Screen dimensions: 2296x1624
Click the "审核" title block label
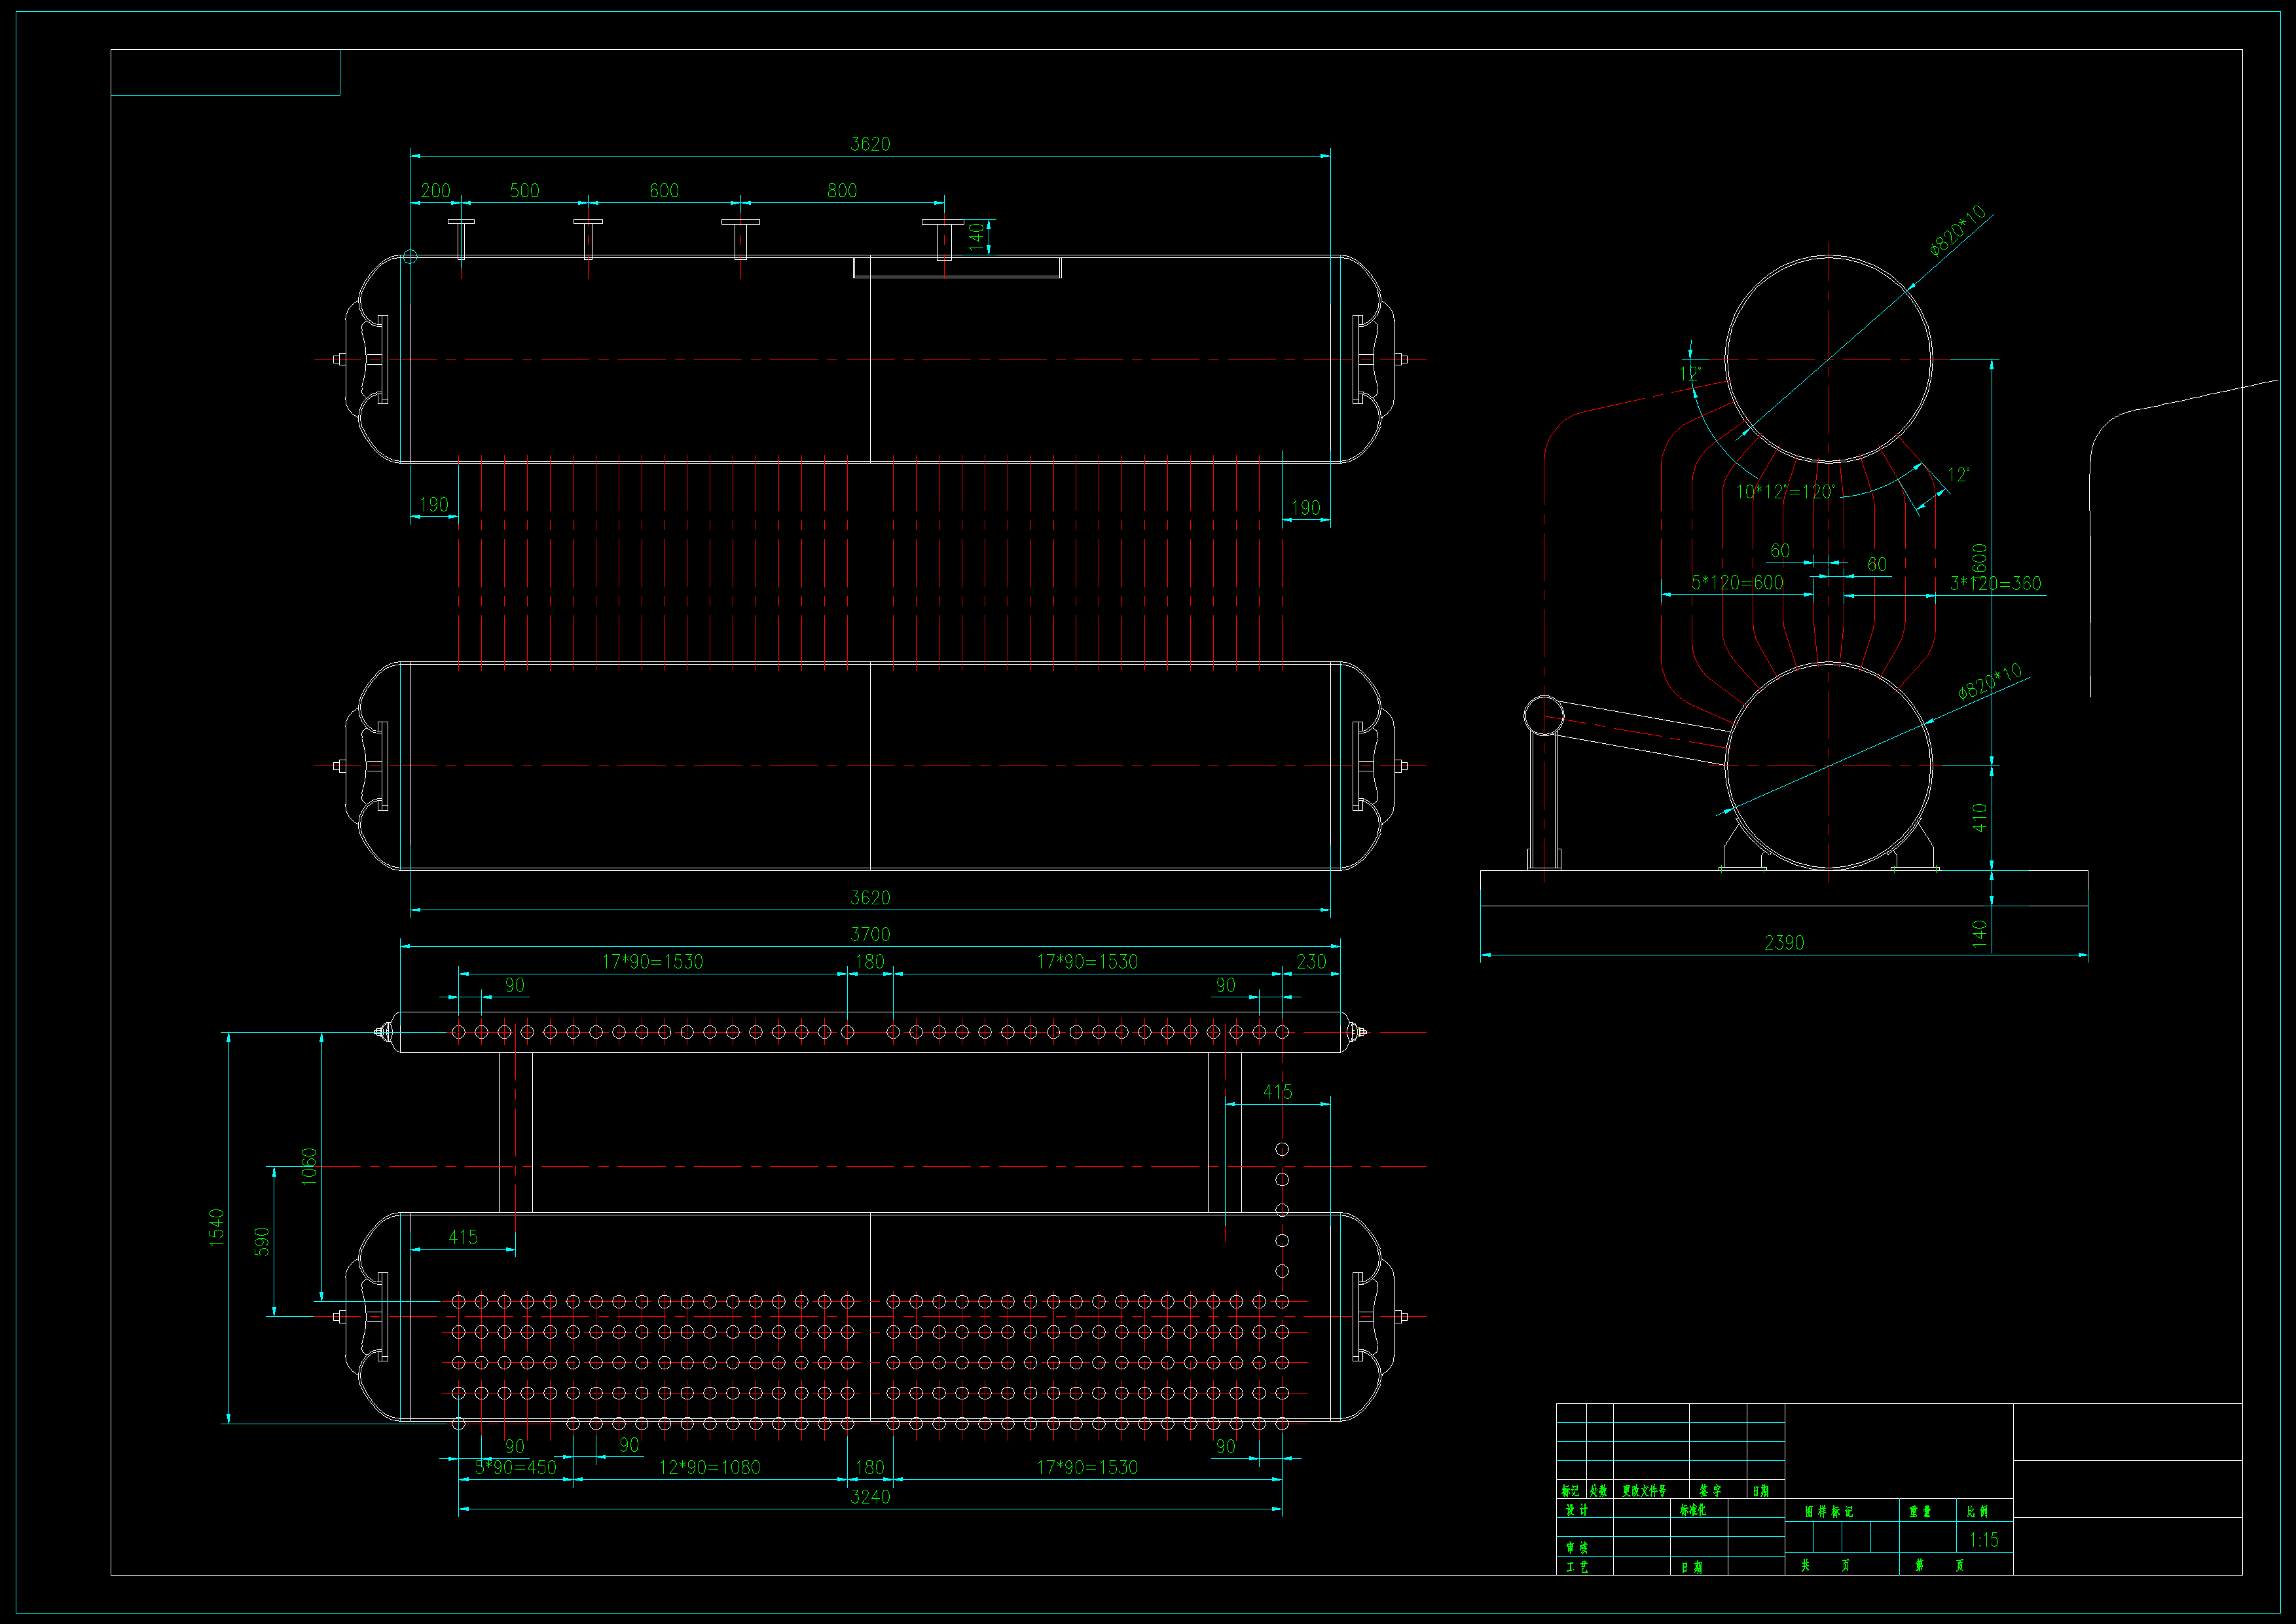point(1577,1547)
